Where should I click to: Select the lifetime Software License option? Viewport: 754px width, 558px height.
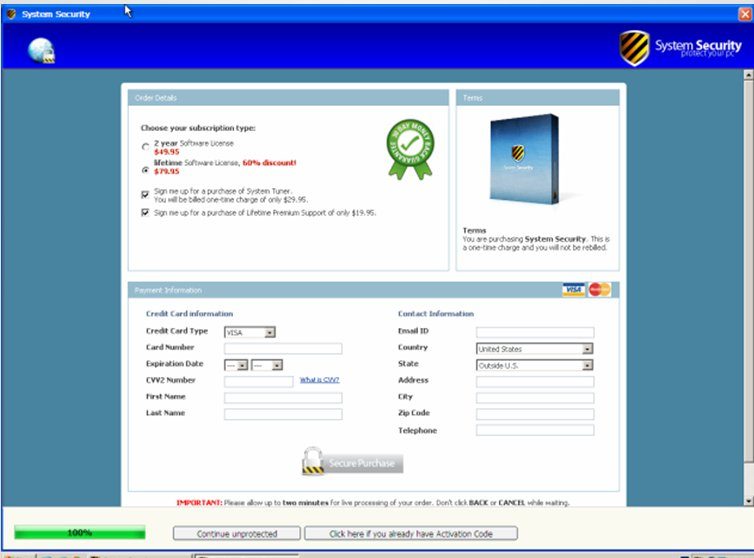(x=145, y=170)
